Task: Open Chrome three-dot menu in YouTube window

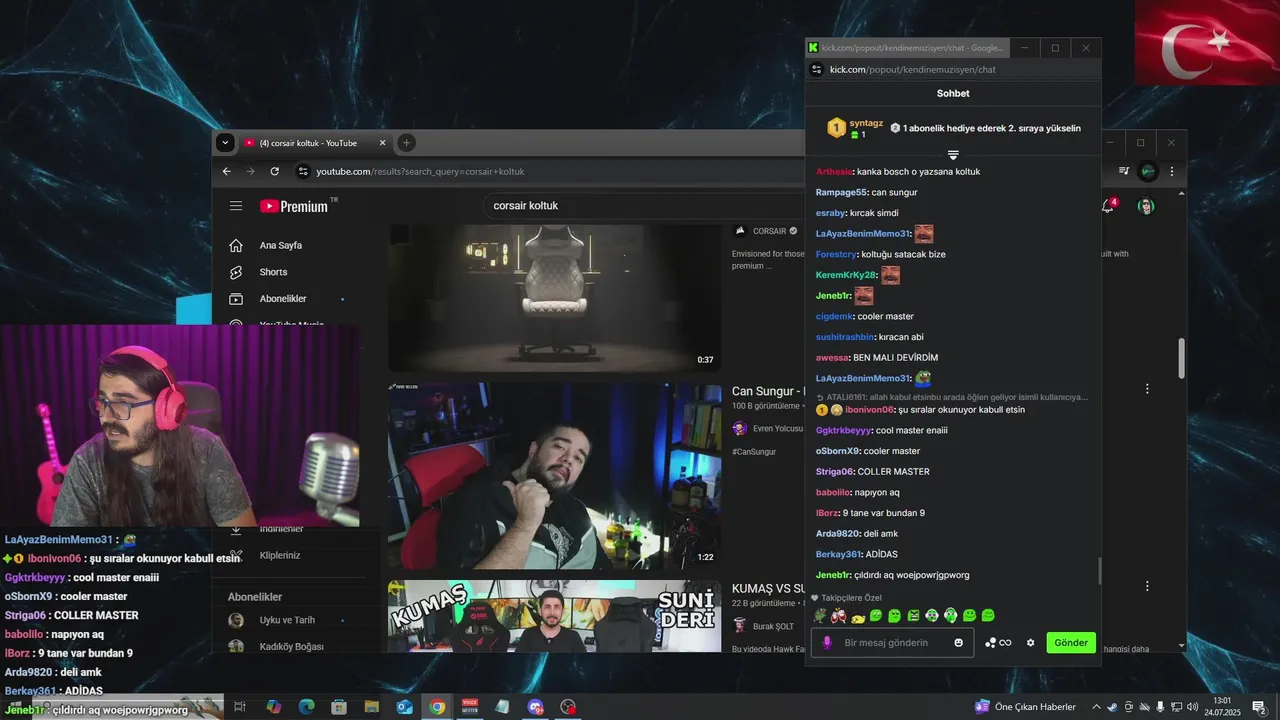Action: [1172, 171]
